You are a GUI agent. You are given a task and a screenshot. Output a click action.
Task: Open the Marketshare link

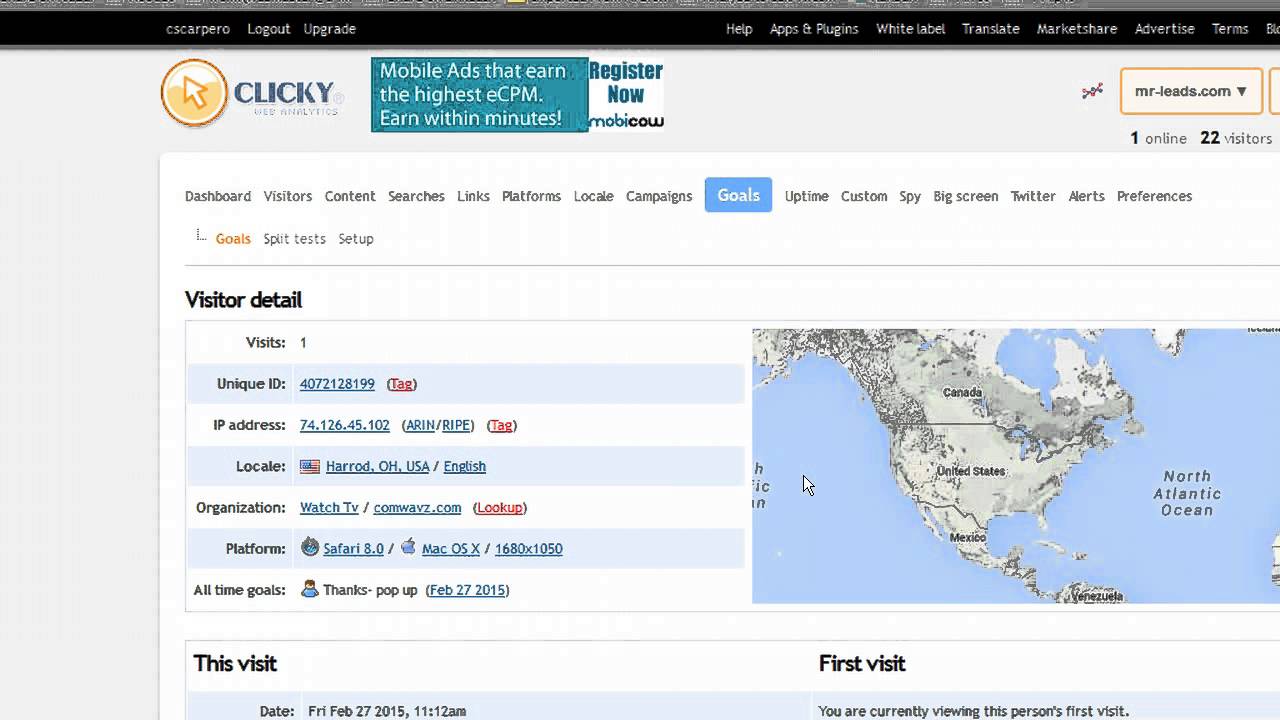click(x=1077, y=29)
